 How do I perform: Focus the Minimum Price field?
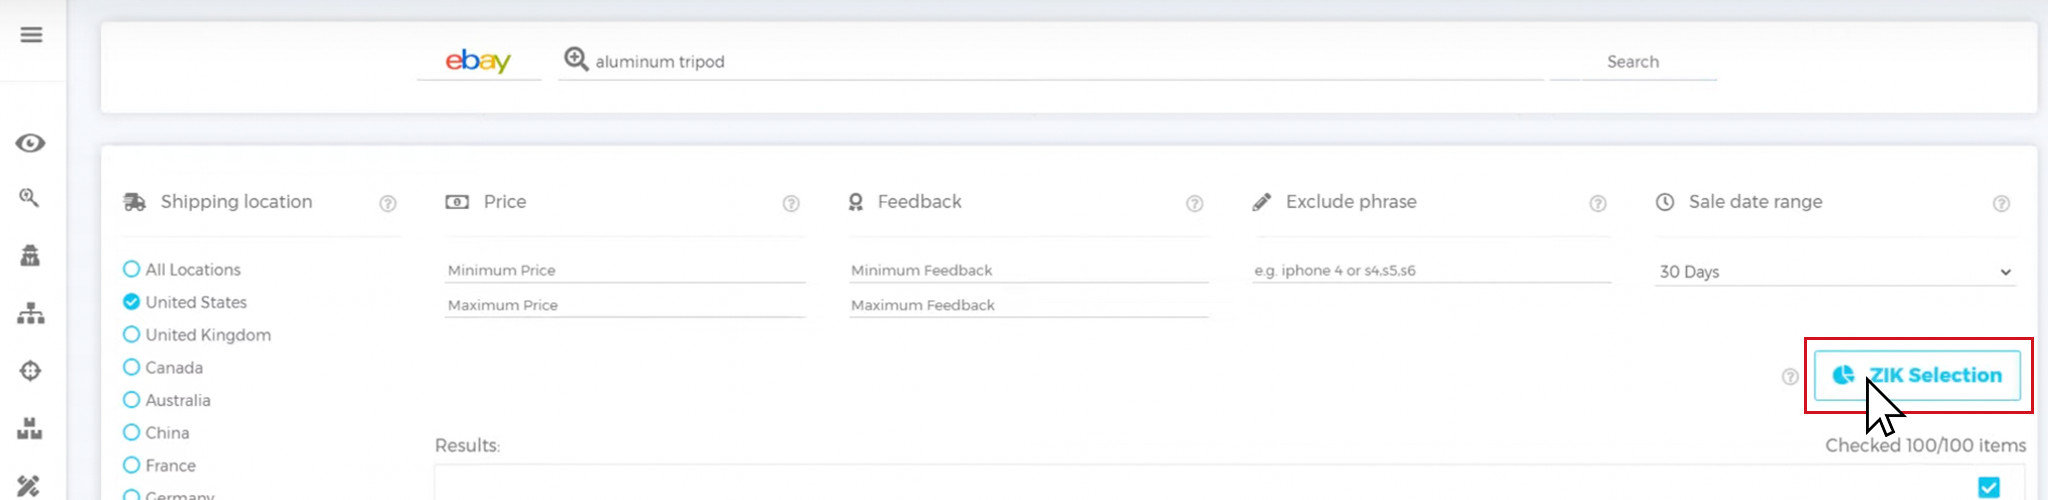point(625,270)
